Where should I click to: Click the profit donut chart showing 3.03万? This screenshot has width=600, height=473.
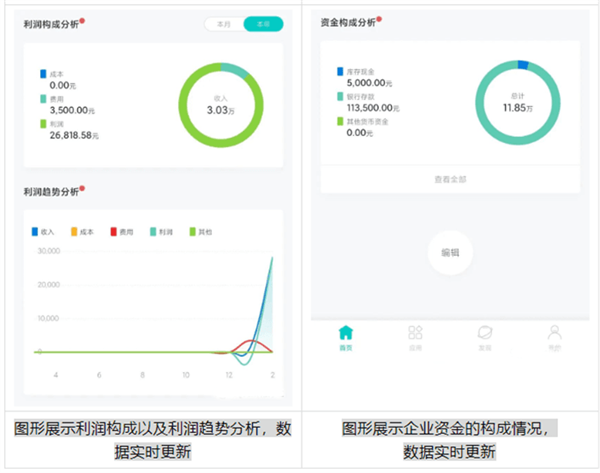[221, 105]
